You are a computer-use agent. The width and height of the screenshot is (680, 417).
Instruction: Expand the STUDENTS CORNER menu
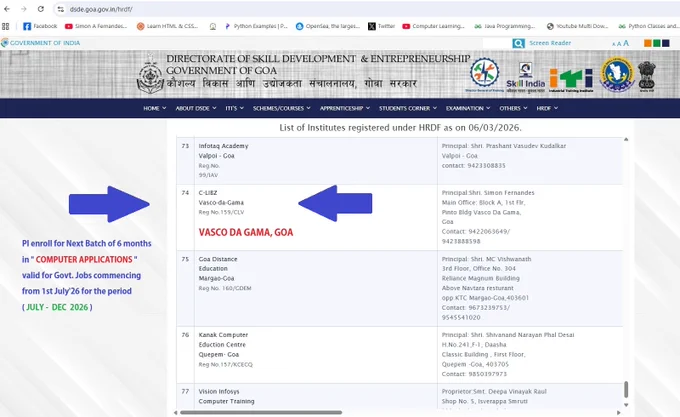tap(408, 108)
